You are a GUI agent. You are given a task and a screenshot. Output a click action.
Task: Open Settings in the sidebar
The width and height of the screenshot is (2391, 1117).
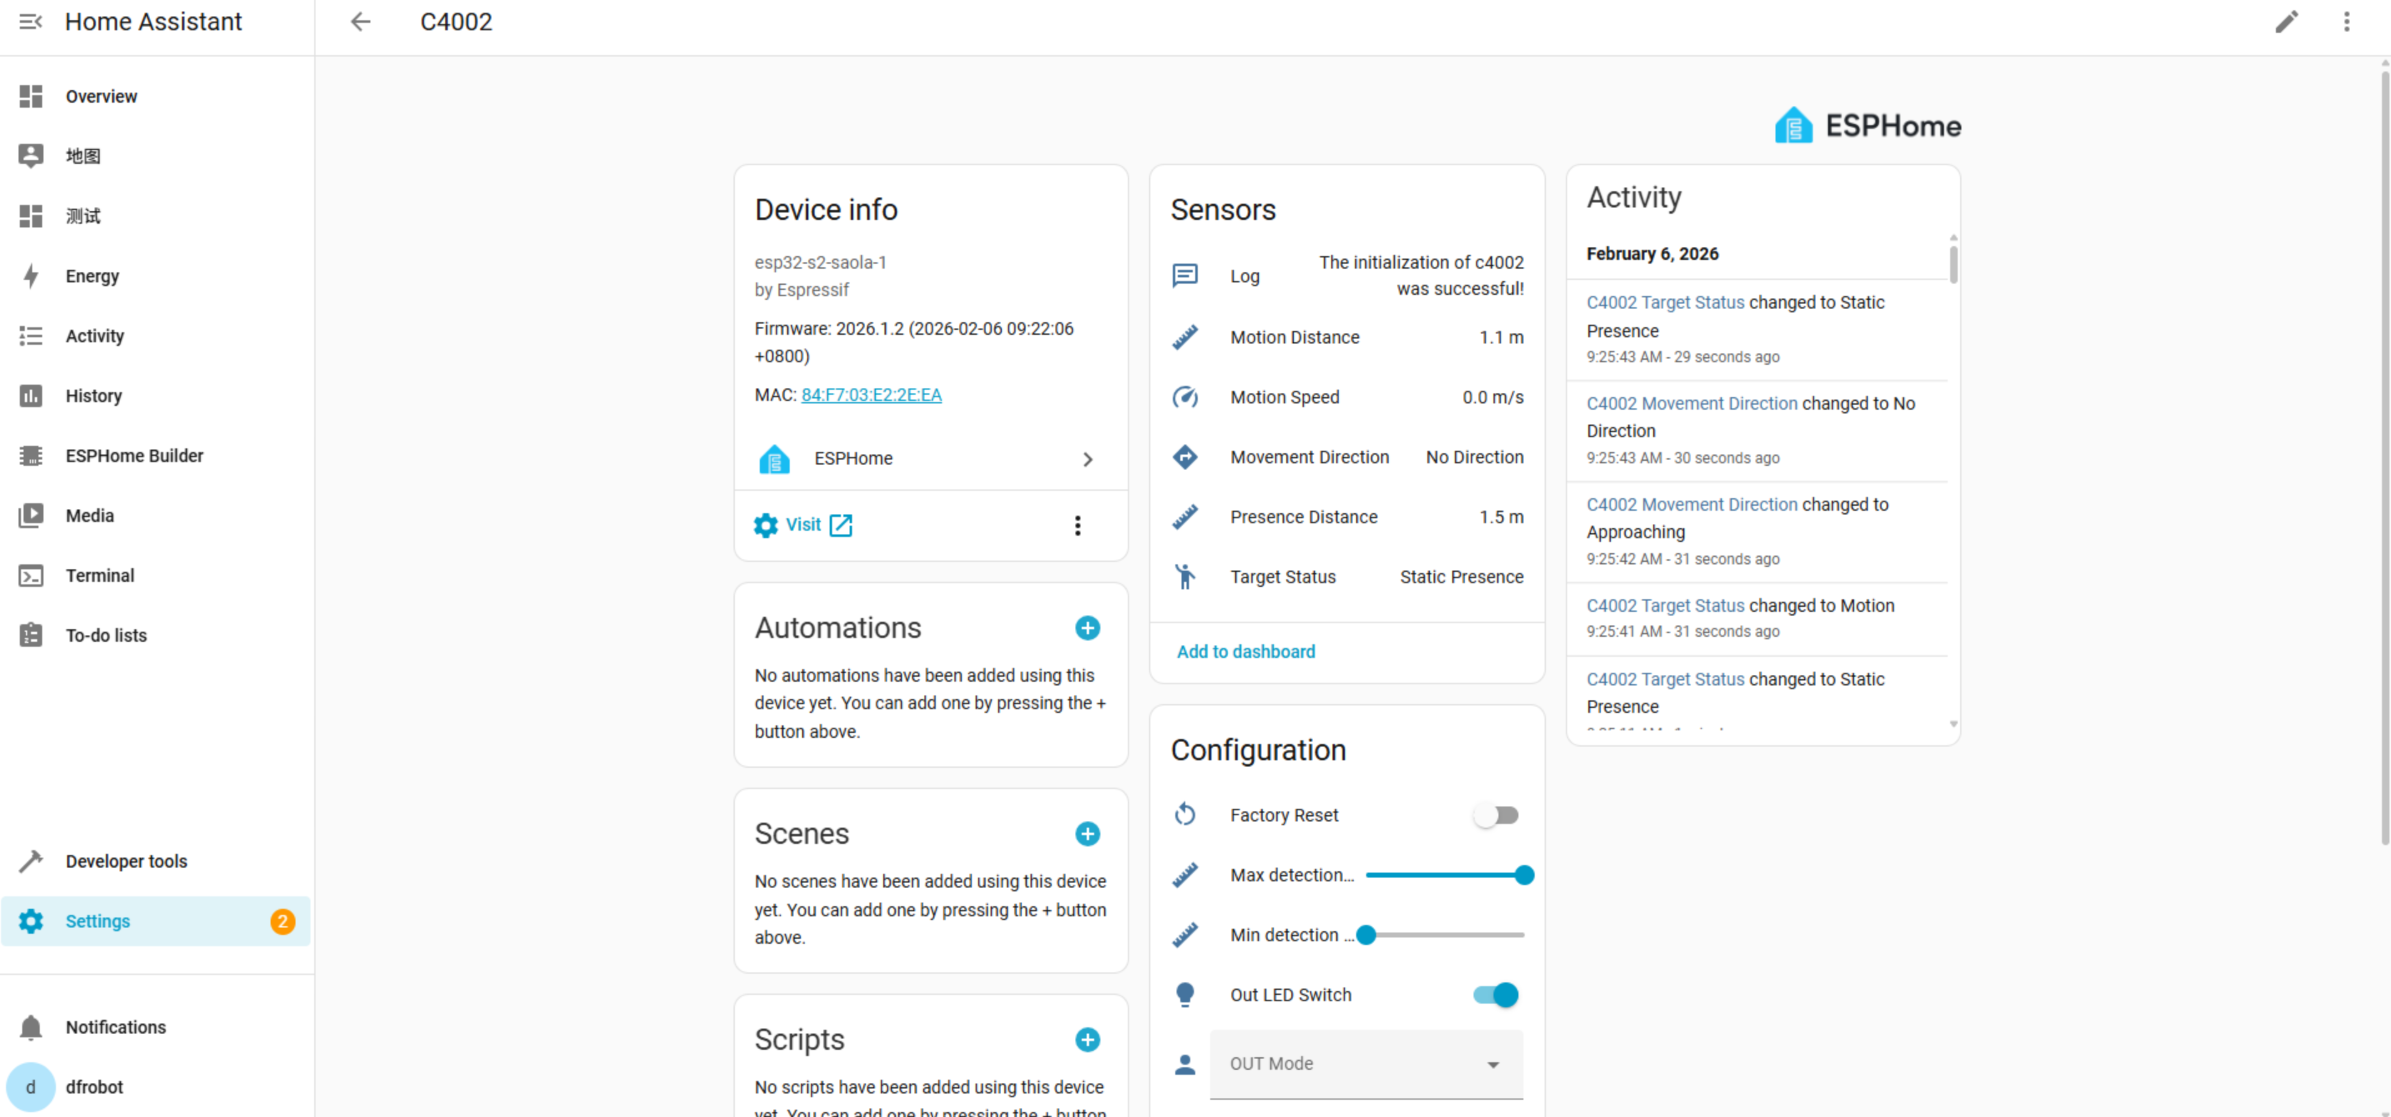click(x=156, y=921)
